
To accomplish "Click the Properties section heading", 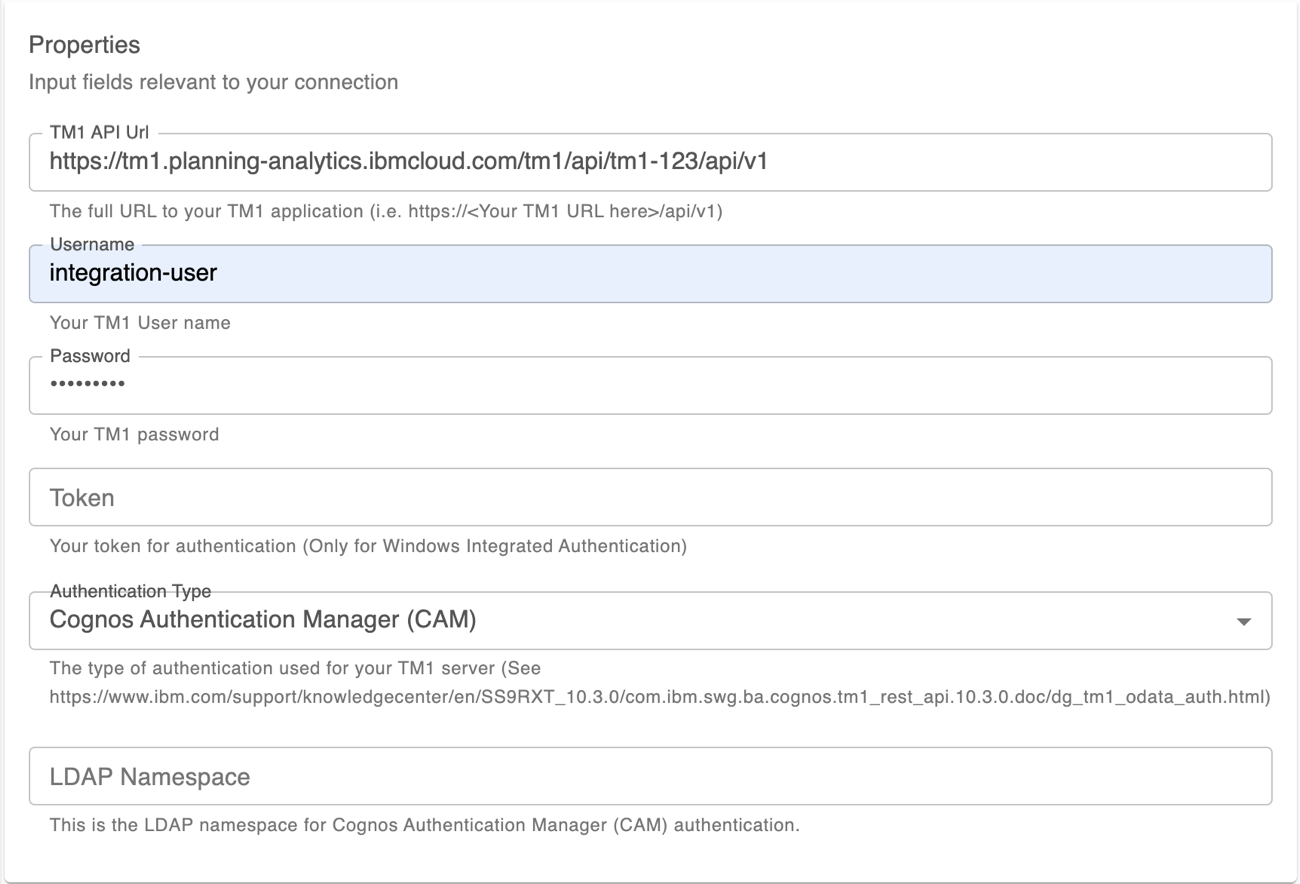I will (86, 44).
